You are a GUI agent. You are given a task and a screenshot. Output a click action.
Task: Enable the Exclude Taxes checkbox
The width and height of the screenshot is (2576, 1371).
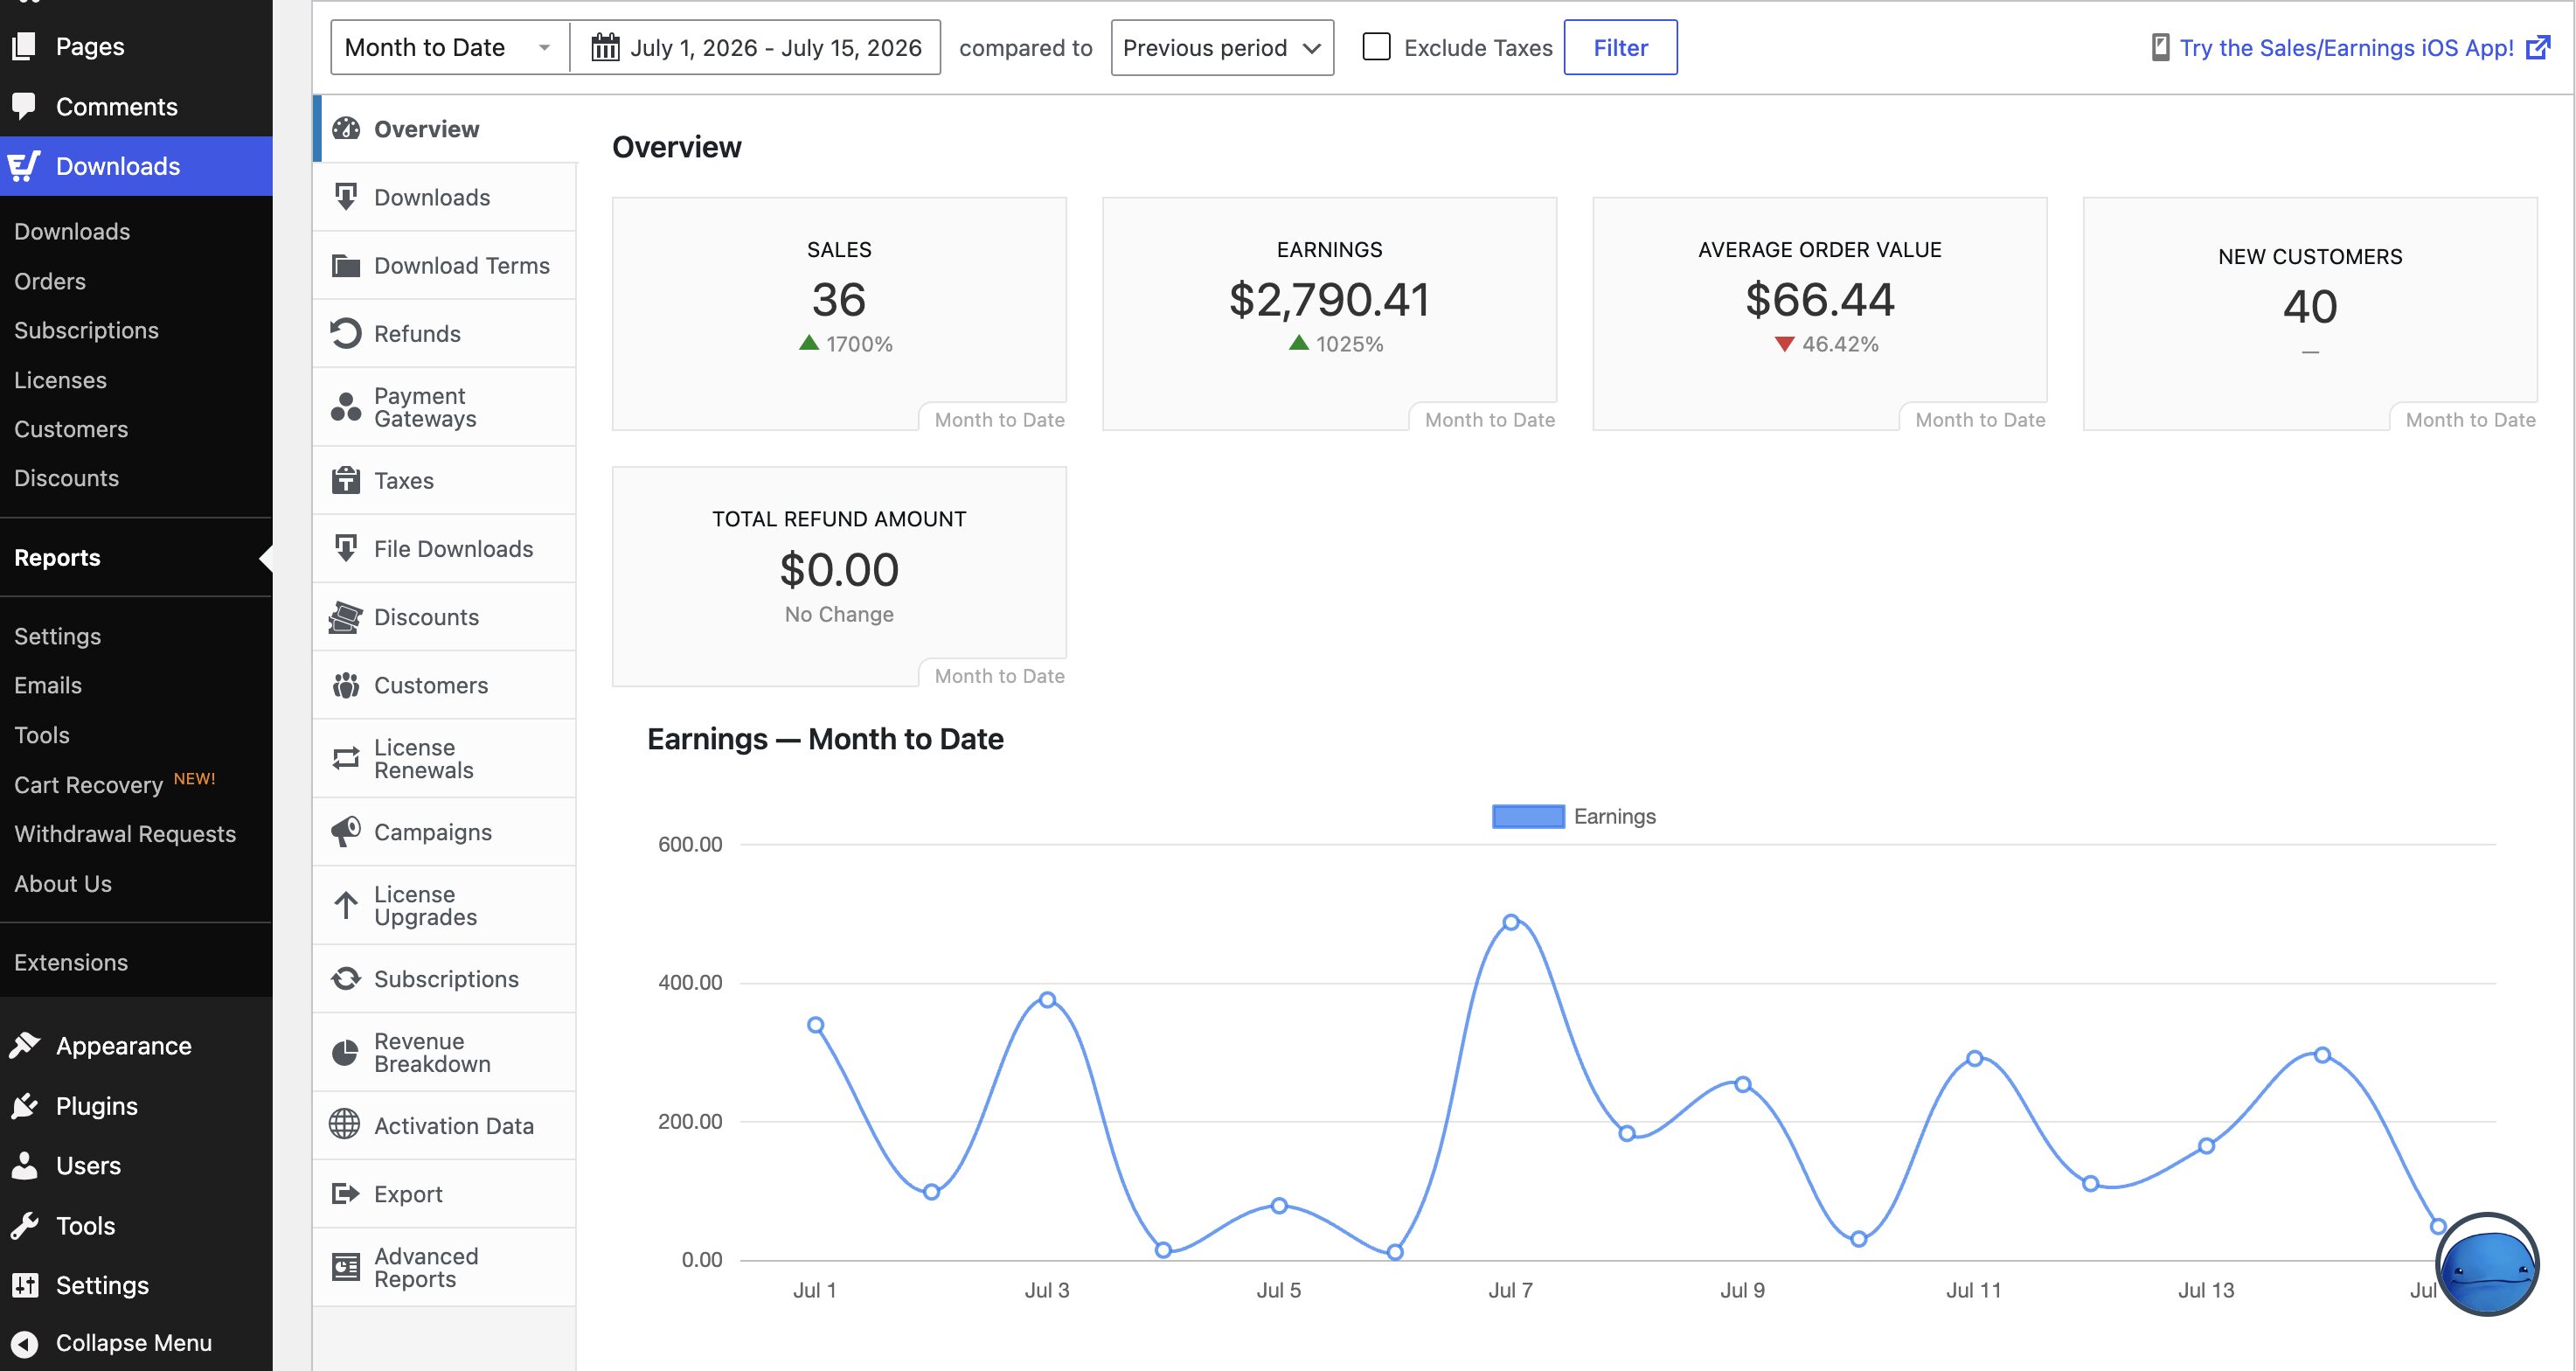(1376, 47)
